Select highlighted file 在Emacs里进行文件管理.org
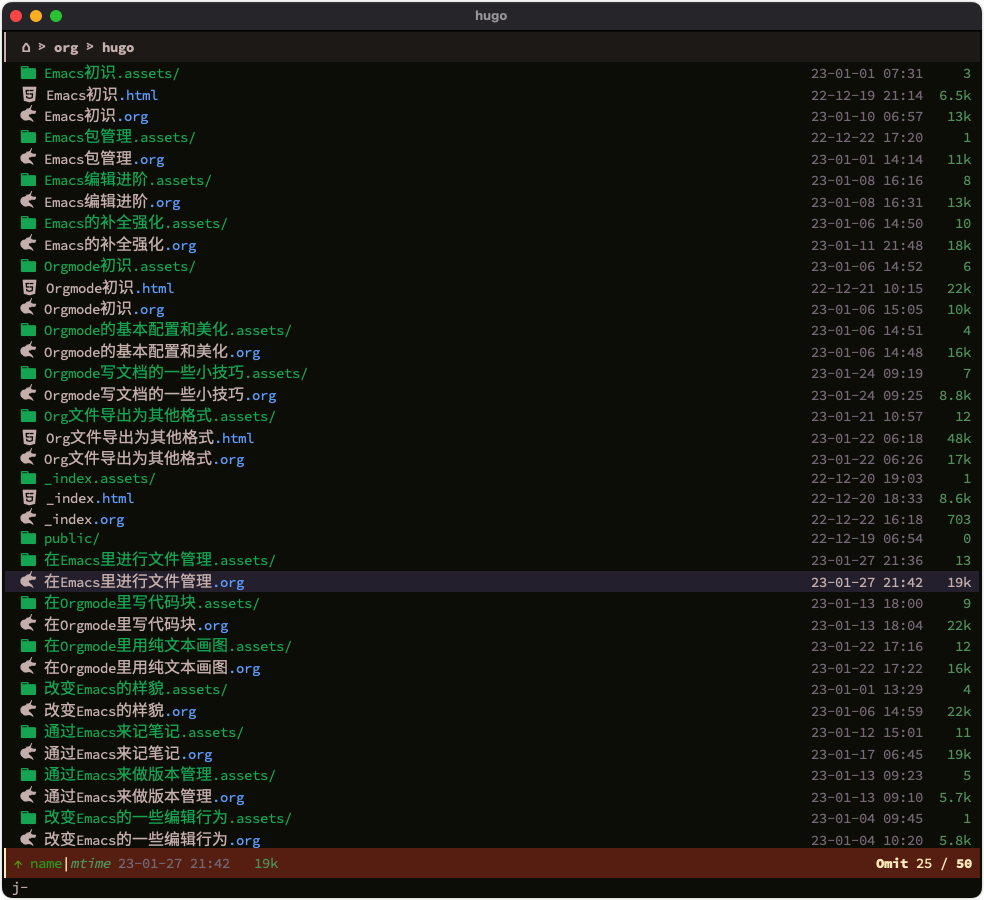 click(x=144, y=582)
